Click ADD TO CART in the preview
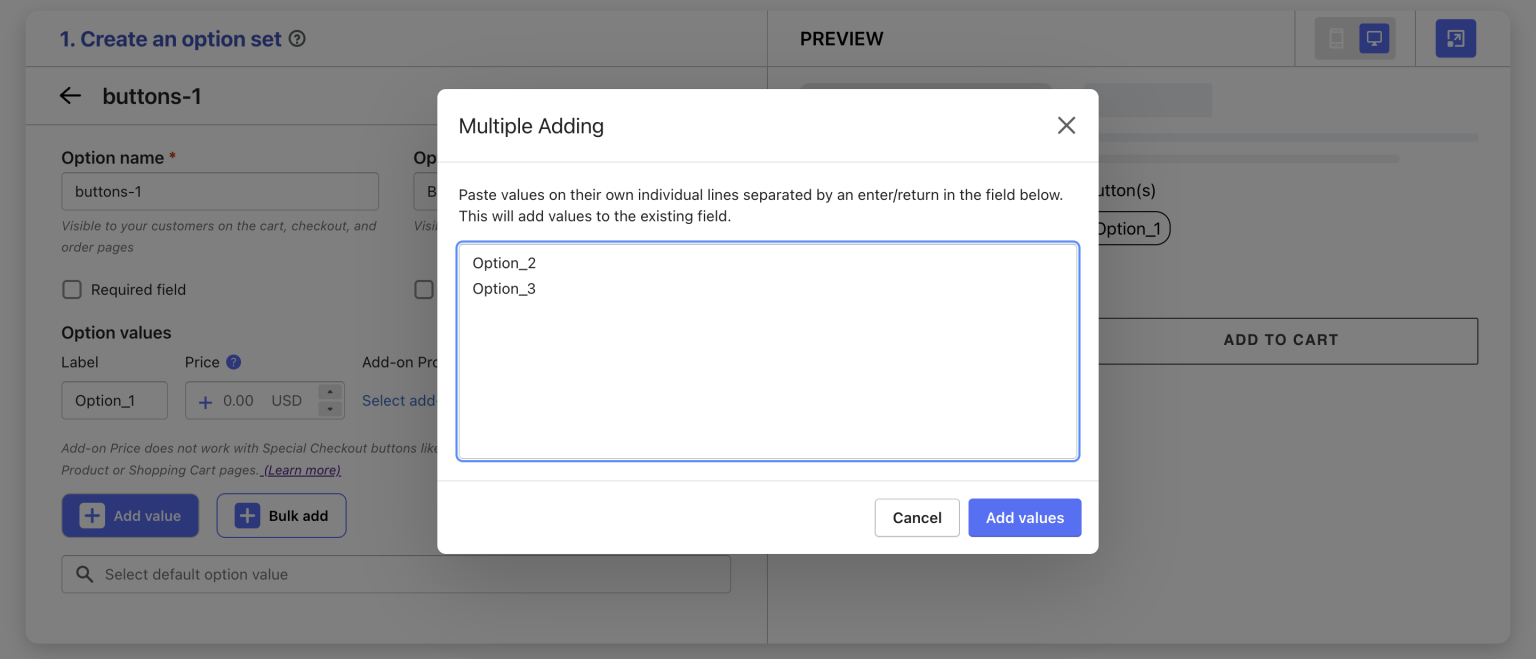 1280,340
